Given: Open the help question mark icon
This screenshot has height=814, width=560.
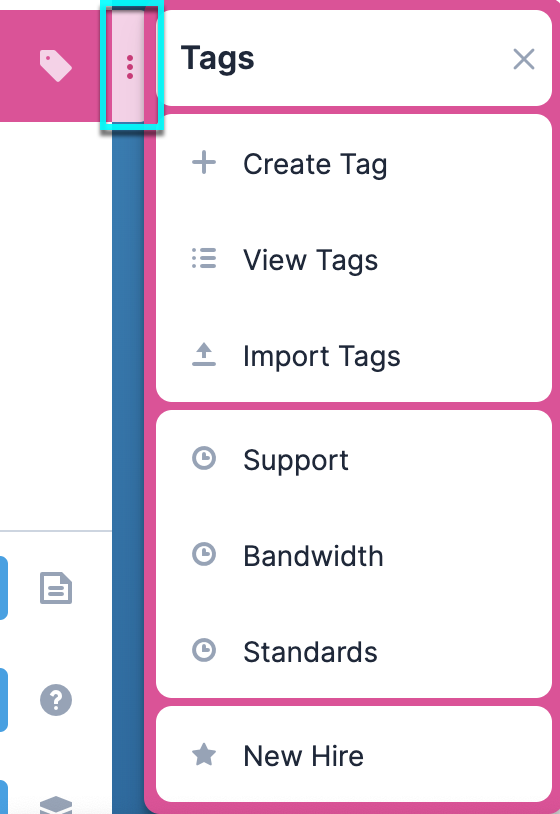Looking at the screenshot, I should (56, 700).
